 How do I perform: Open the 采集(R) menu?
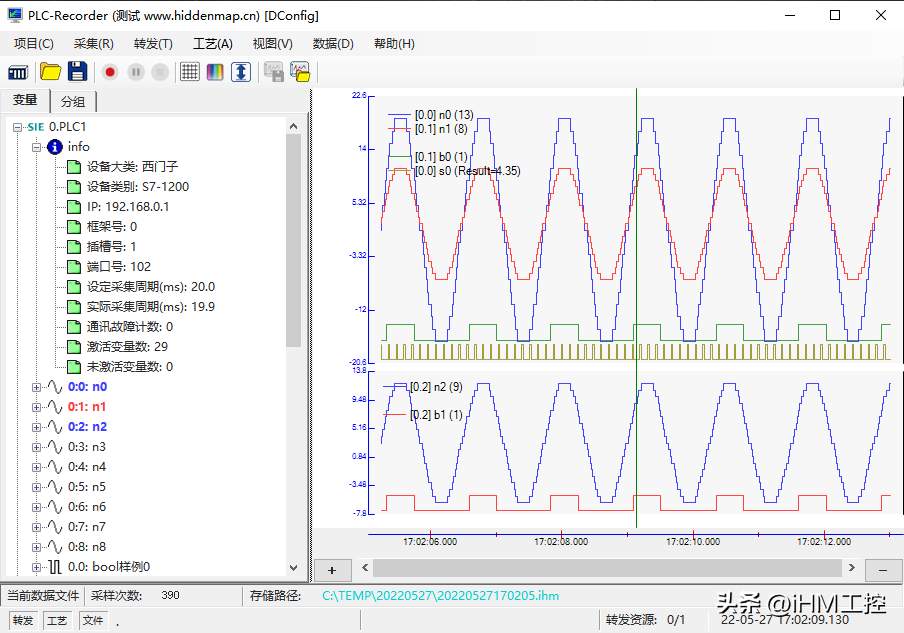(93, 44)
